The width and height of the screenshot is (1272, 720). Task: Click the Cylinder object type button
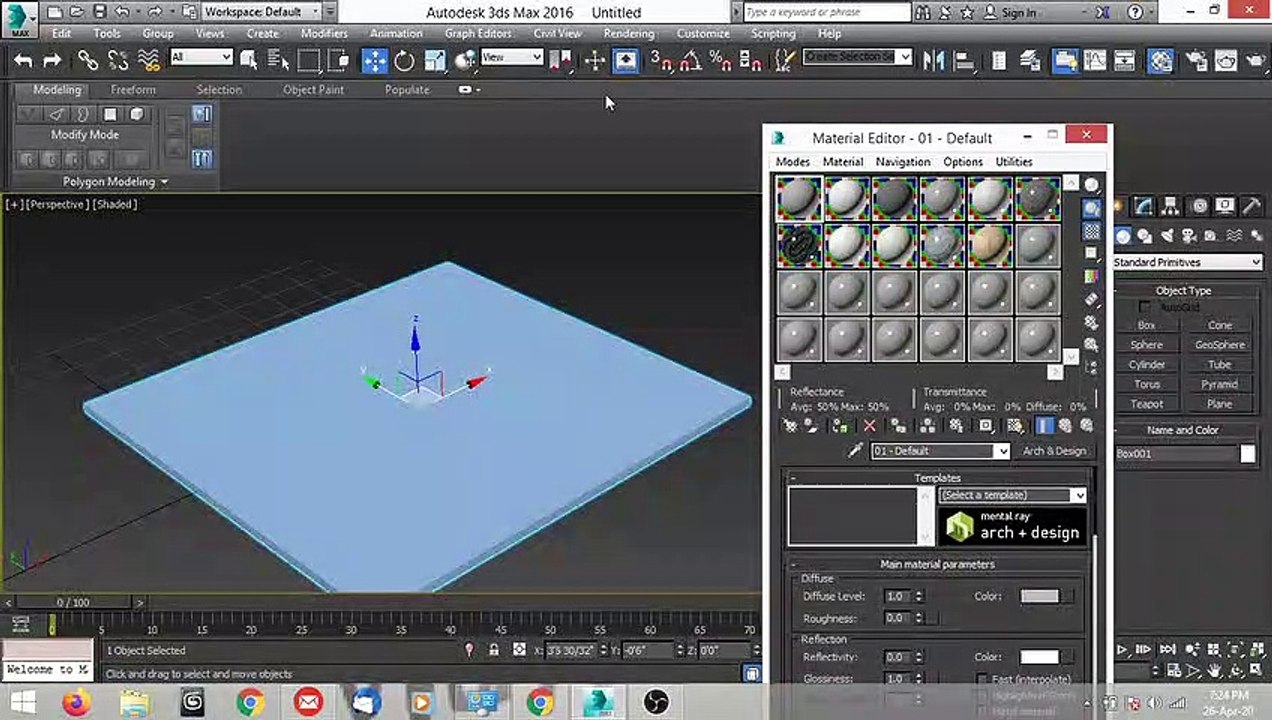tap(1147, 365)
